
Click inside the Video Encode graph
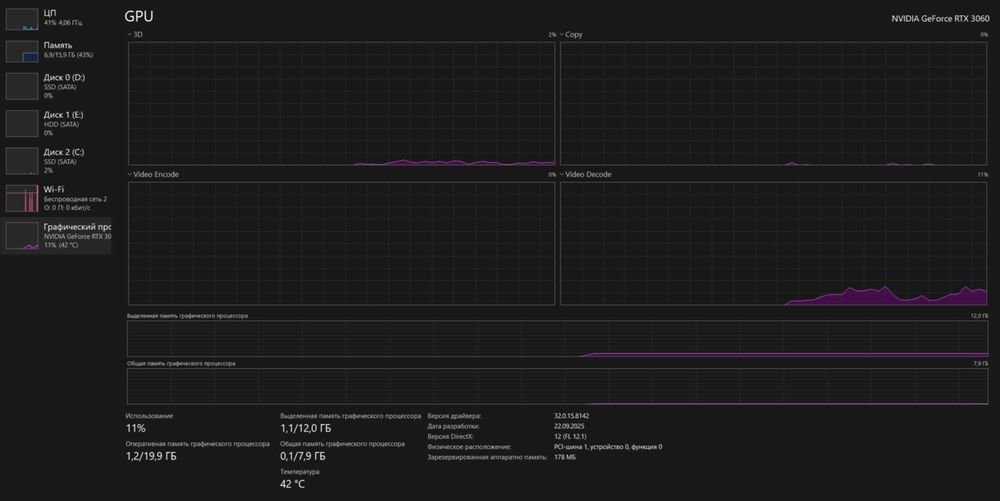[x=342, y=243]
